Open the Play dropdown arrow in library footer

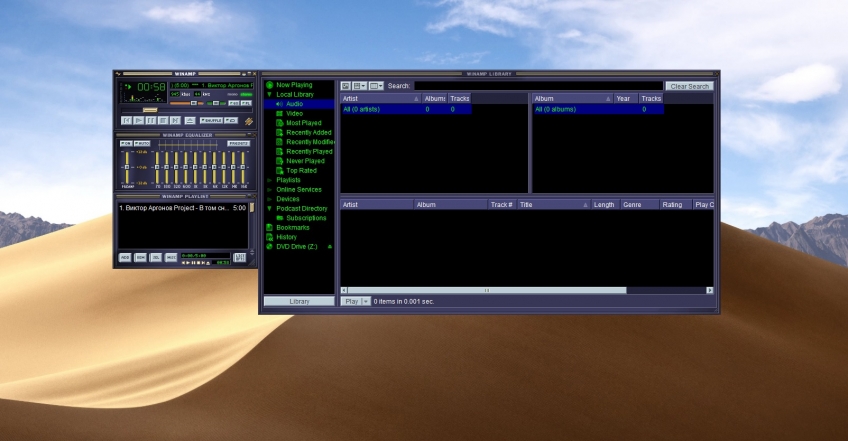pyautogui.click(x=366, y=301)
